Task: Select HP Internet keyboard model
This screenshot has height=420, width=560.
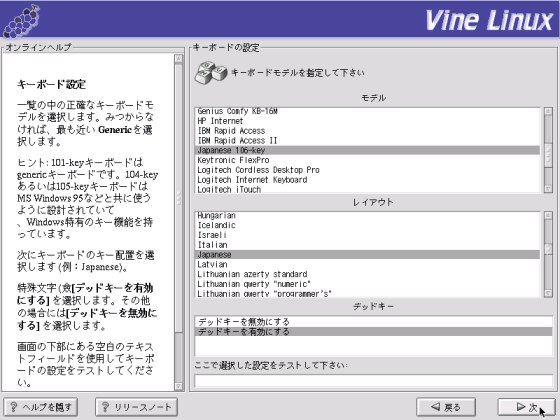Action: coord(367,121)
